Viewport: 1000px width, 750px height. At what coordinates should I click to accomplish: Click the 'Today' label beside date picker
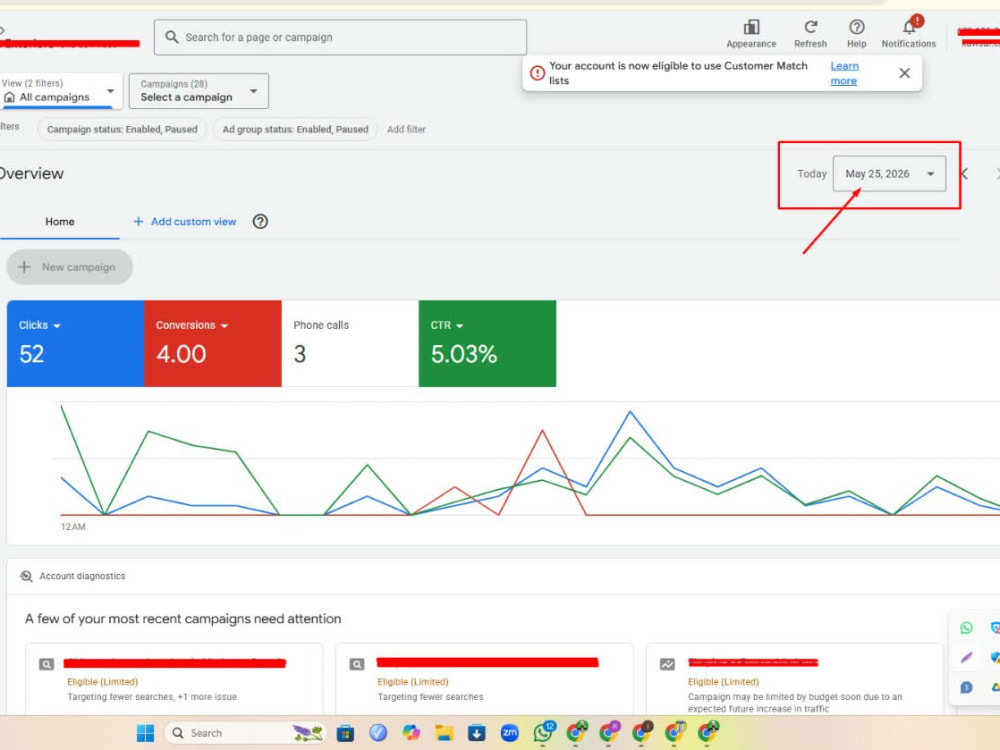point(811,173)
